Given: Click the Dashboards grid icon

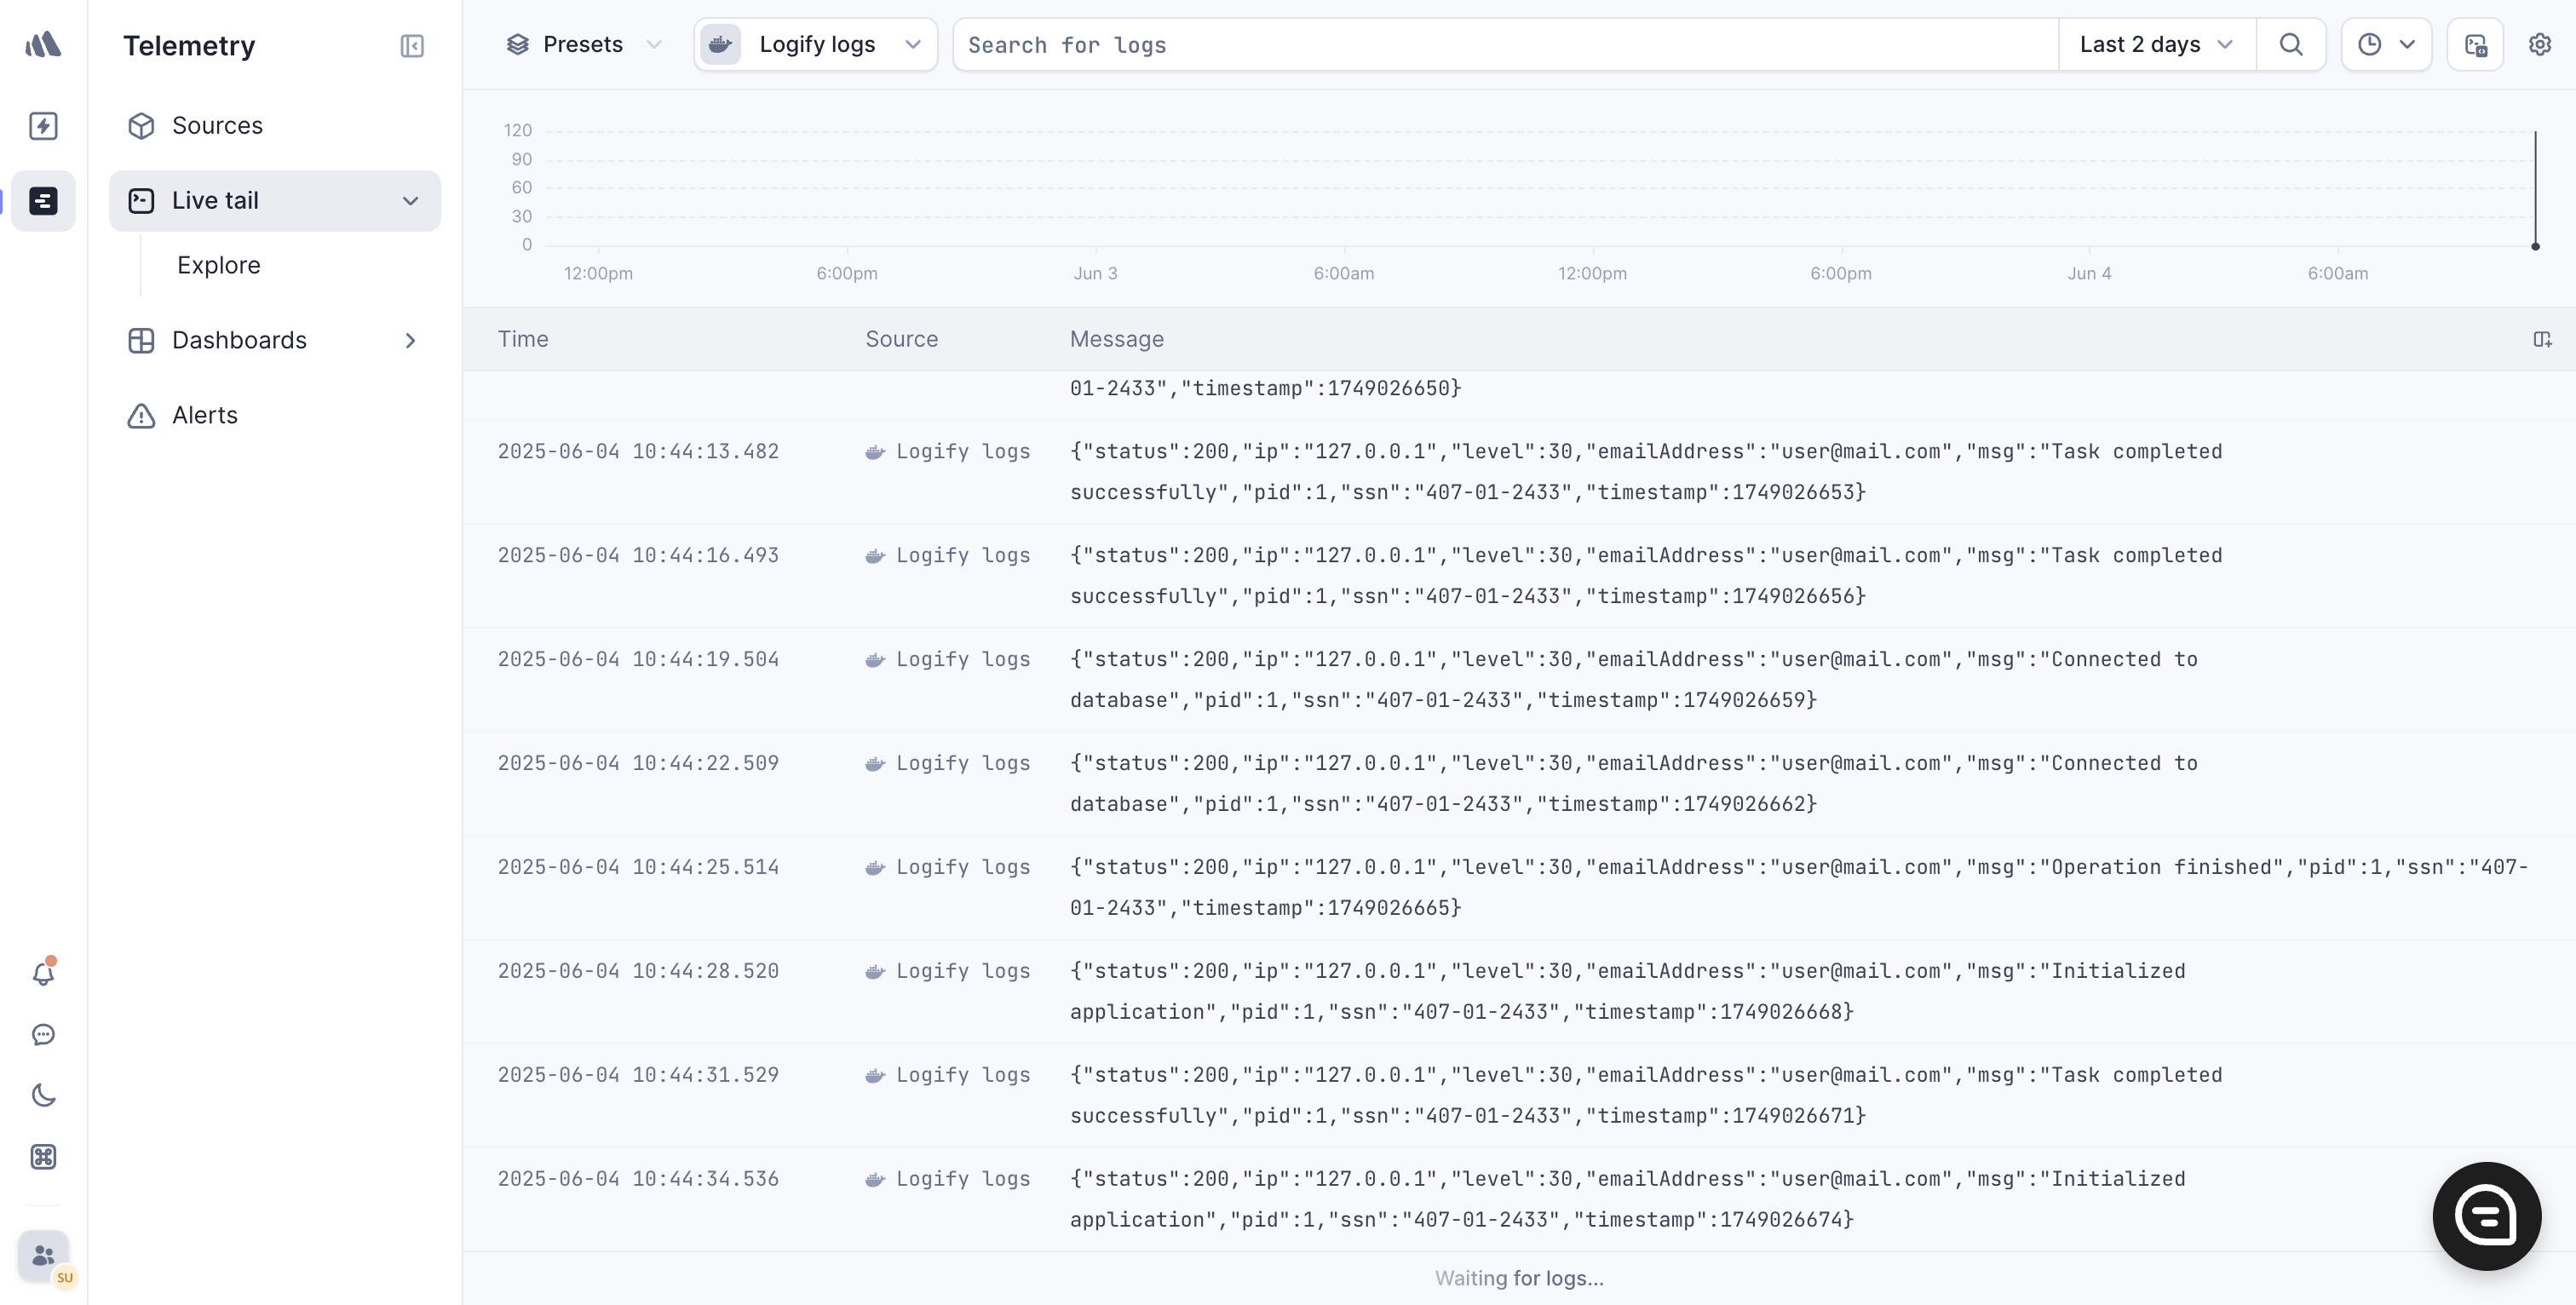Looking at the screenshot, I should 141,341.
